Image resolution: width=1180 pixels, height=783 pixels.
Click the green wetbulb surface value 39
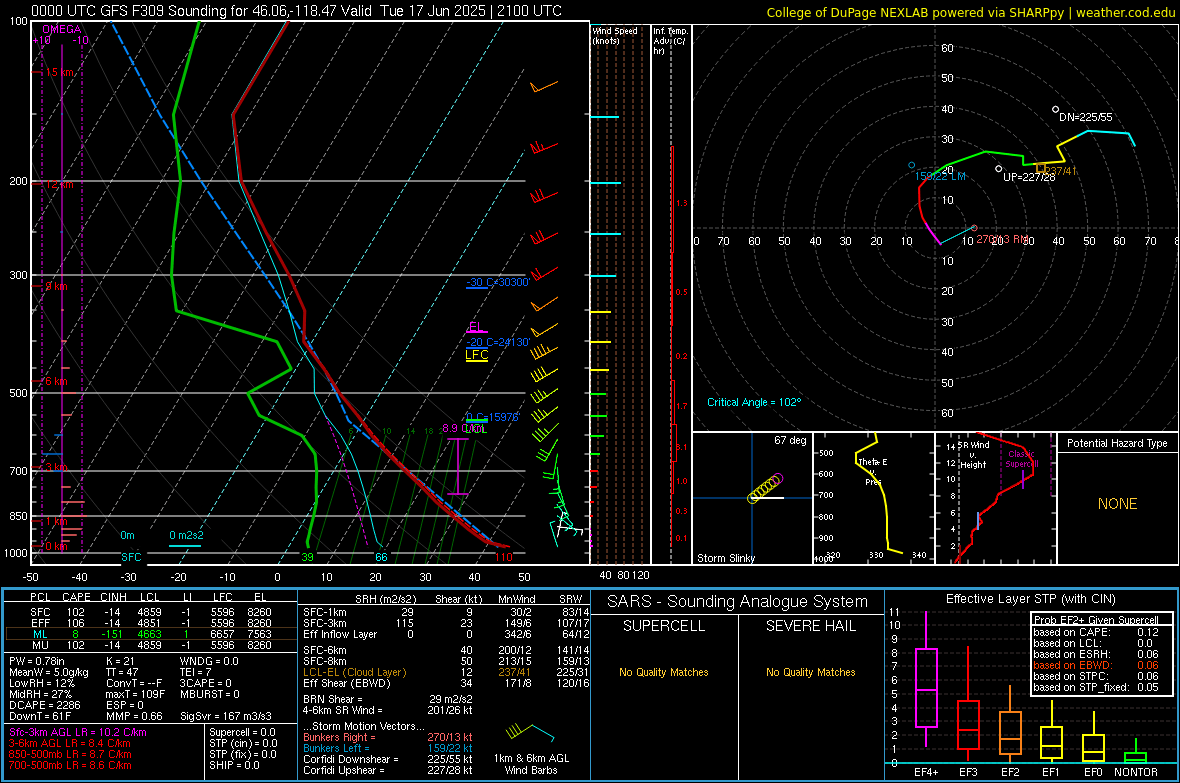[x=307, y=557]
